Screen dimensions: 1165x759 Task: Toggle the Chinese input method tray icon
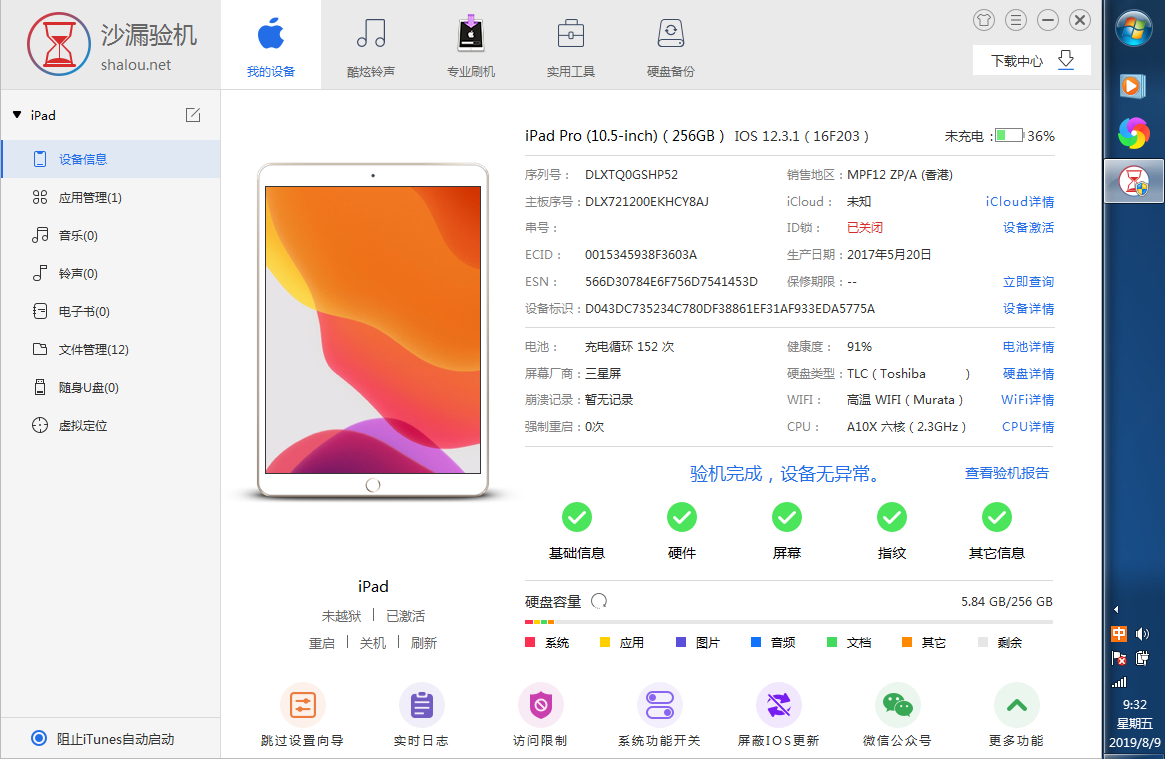pyautogui.click(x=1118, y=633)
